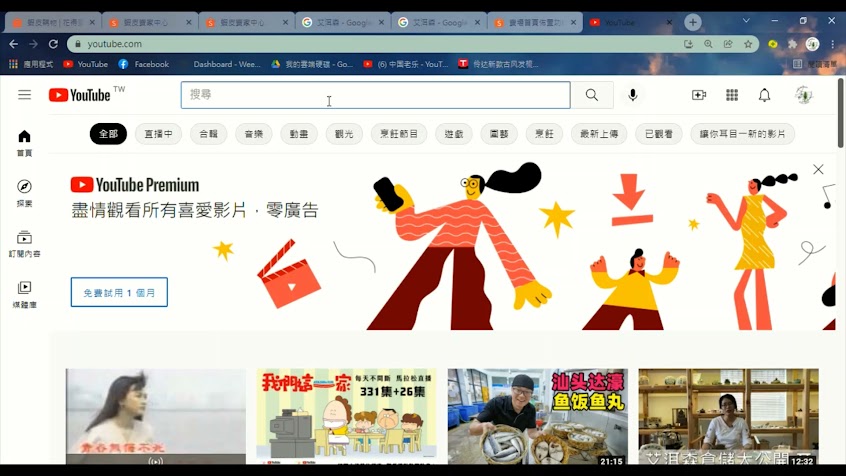This screenshot has width=846, height=476.
Task: Select 首頁 home in the sidebar
Action: (x=24, y=143)
